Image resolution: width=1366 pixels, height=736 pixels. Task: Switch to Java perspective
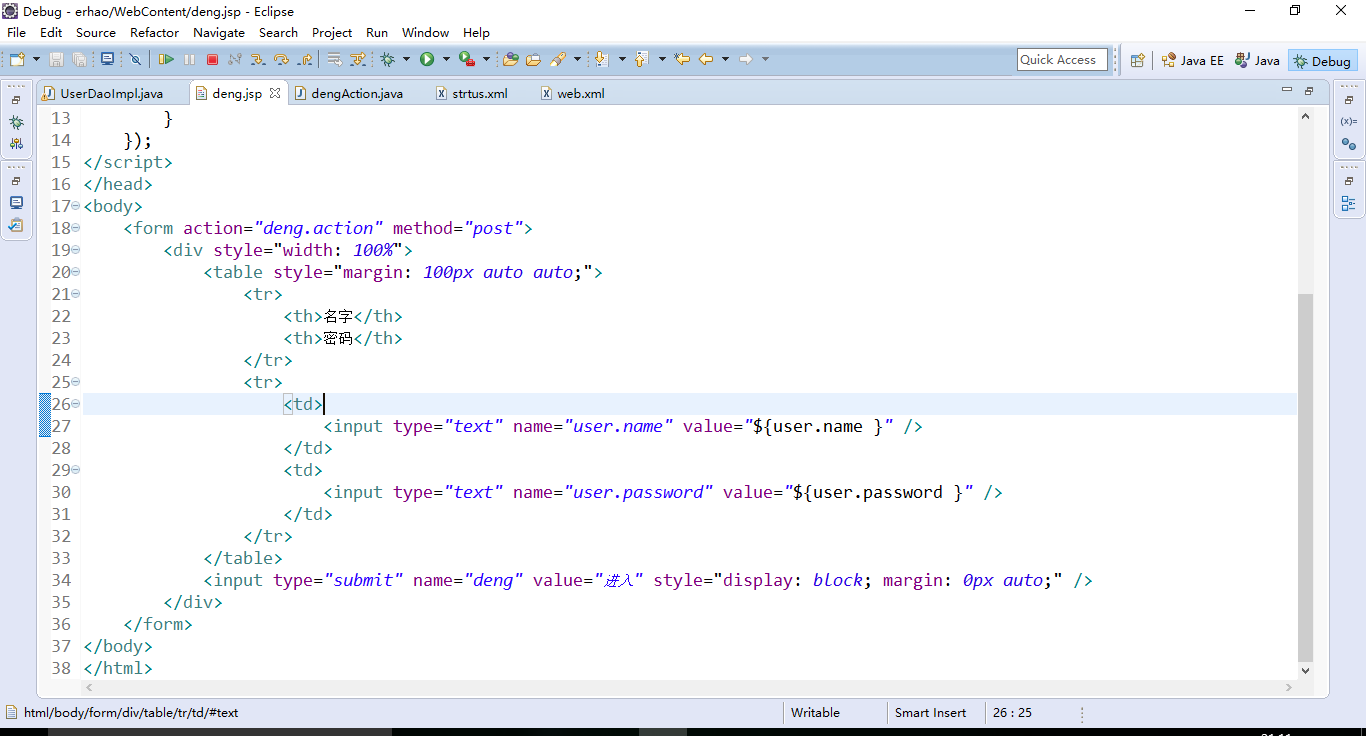click(1258, 60)
